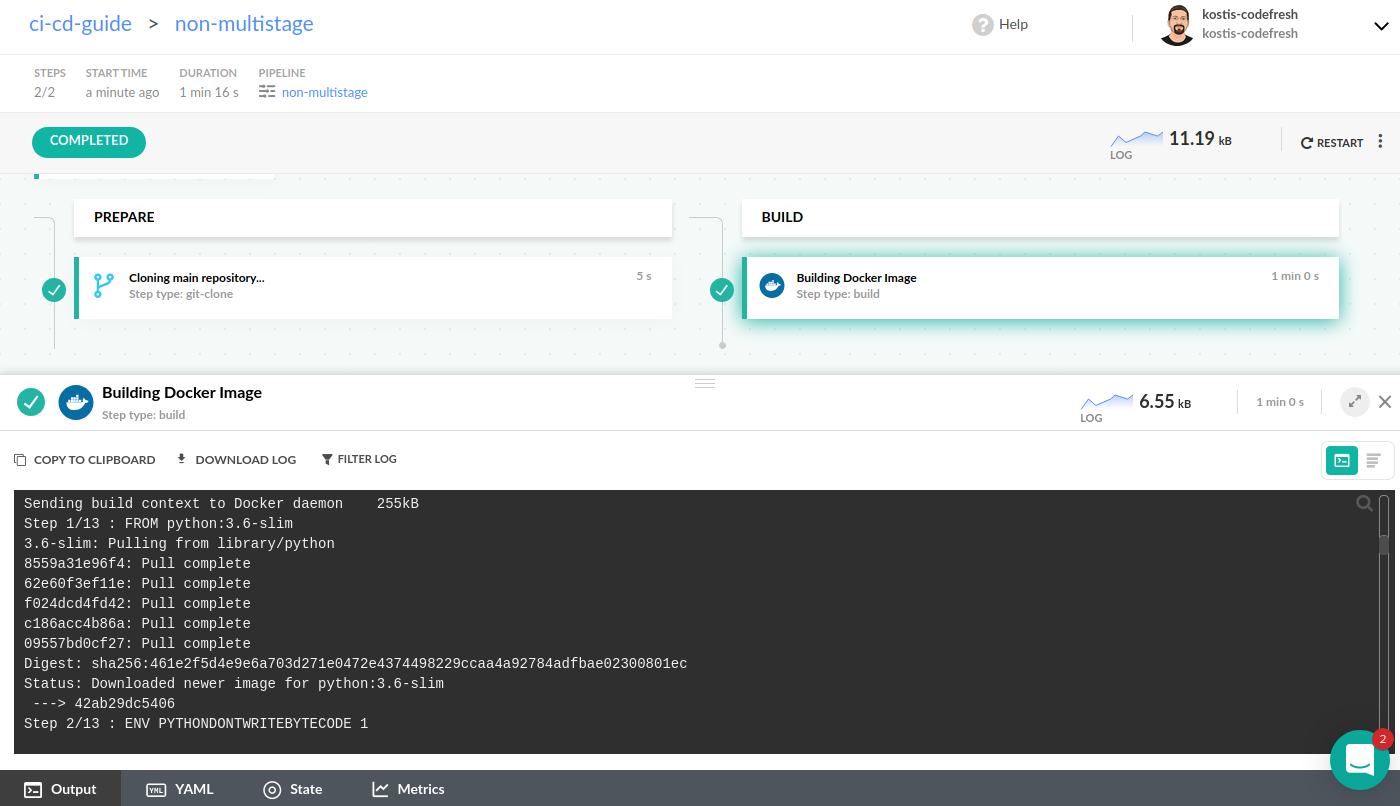
Task: Expand the step log panel to fullscreen
Action: [1355, 402]
